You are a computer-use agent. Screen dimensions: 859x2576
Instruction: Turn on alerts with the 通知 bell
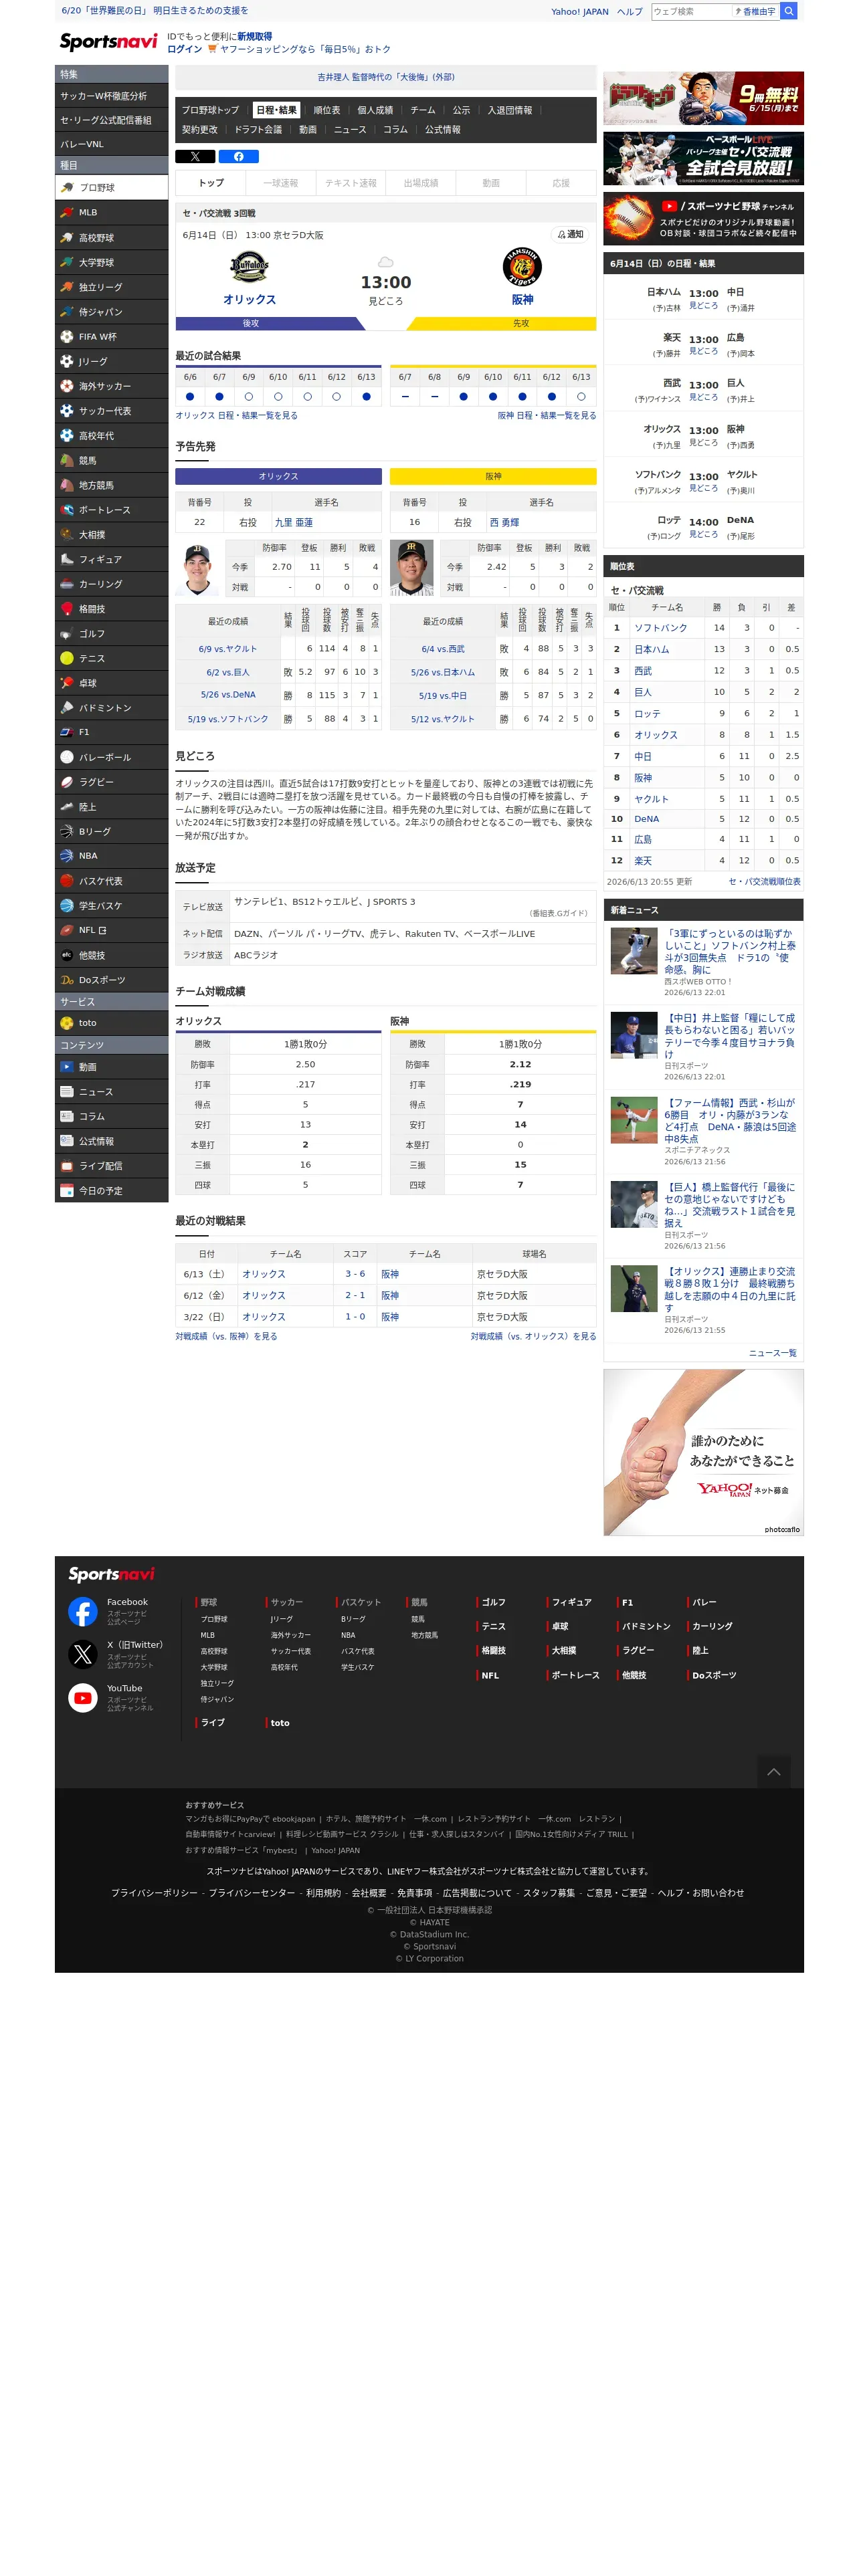570,234
